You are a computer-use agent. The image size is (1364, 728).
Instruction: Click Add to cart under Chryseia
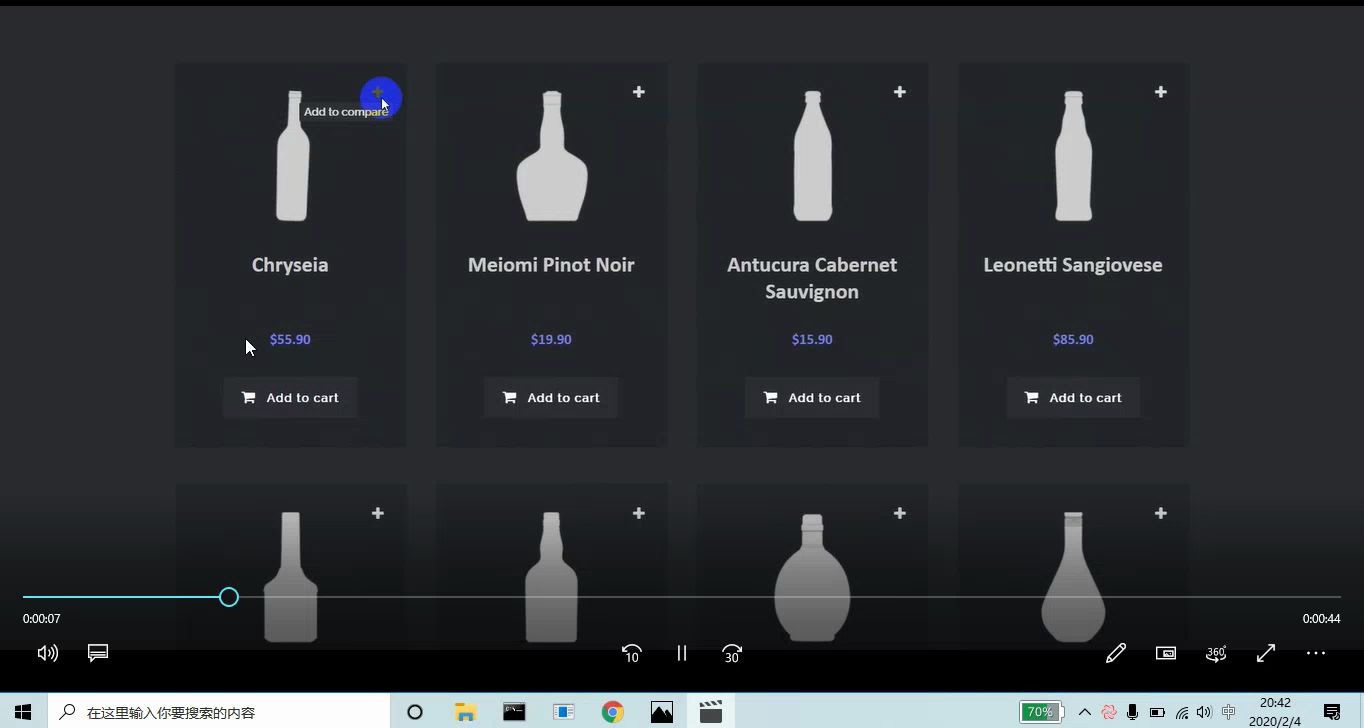coord(290,398)
